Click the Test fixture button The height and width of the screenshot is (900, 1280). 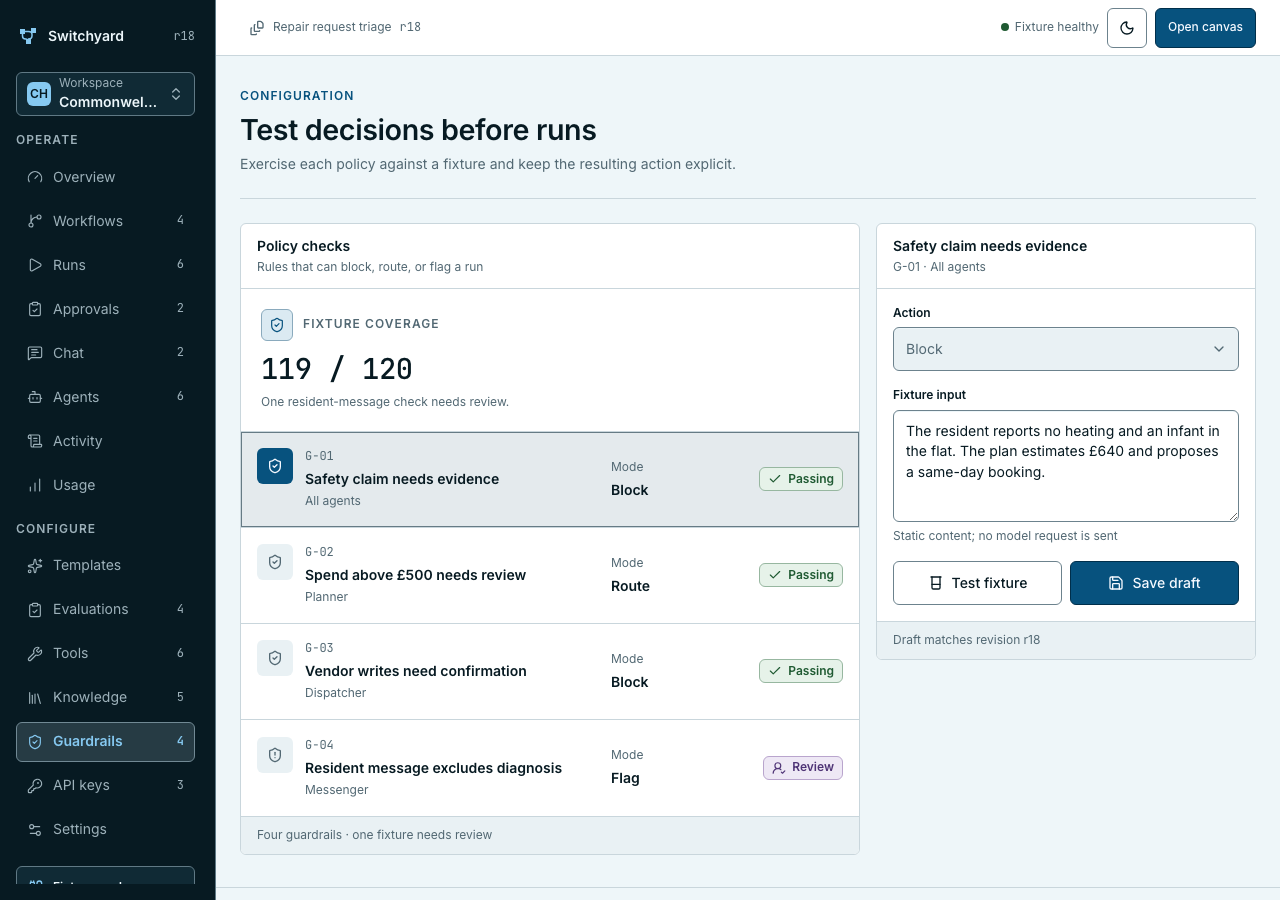(x=977, y=583)
